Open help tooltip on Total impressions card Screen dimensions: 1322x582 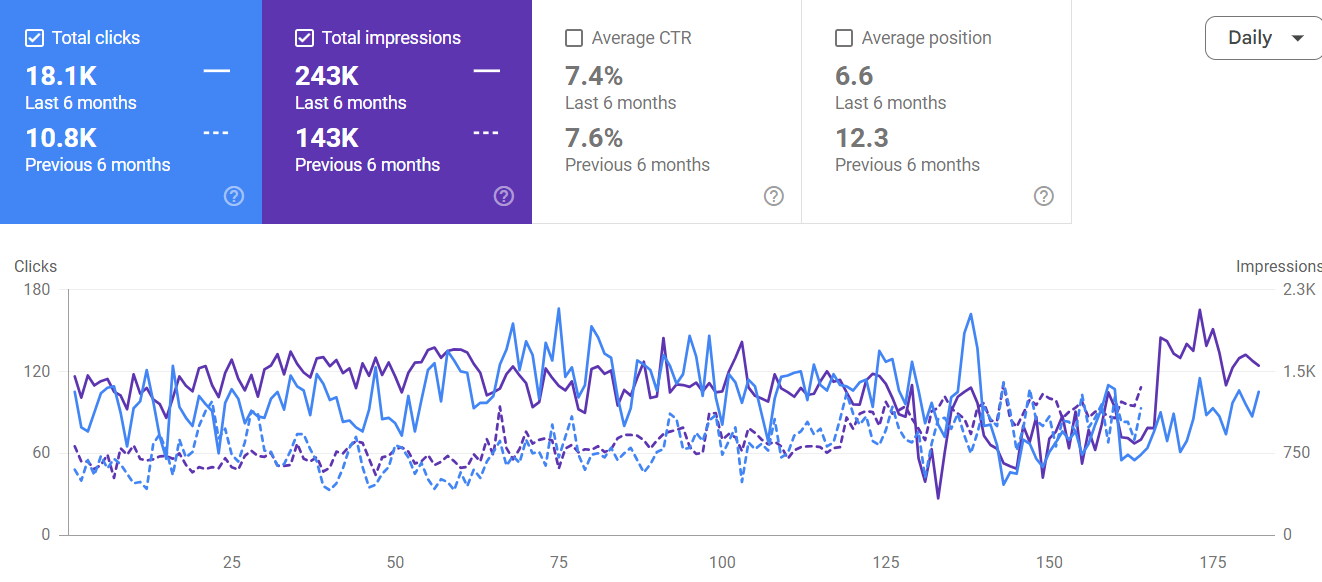[504, 196]
